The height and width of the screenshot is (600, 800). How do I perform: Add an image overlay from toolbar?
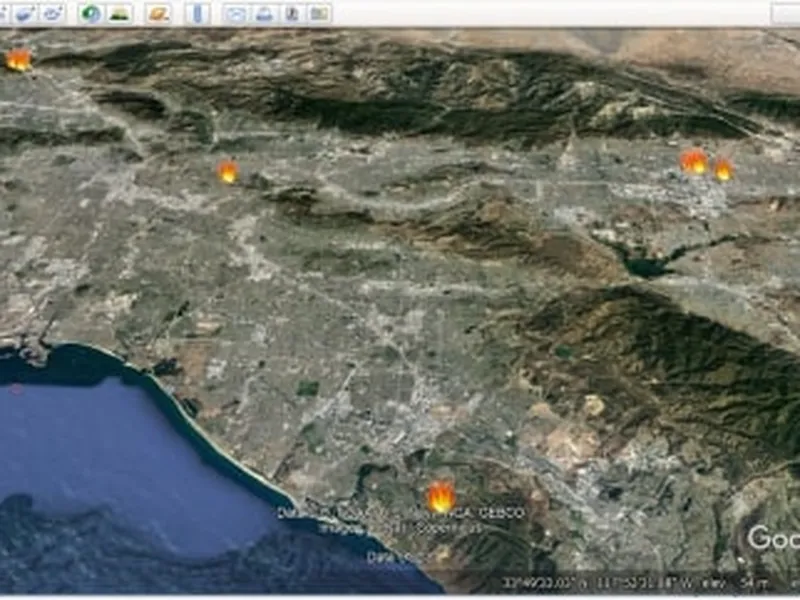coord(25,13)
